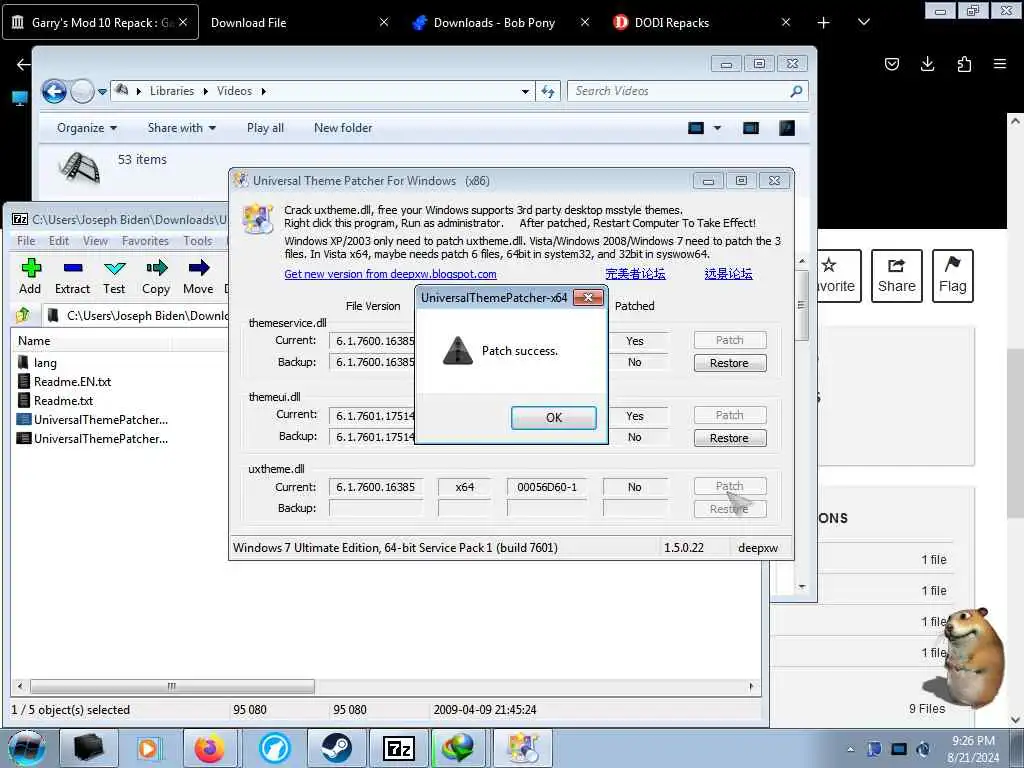Image resolution: width=1024 pixels, height=768 pixels.
Task: Open list all tabs chevron
Action: 863,22
